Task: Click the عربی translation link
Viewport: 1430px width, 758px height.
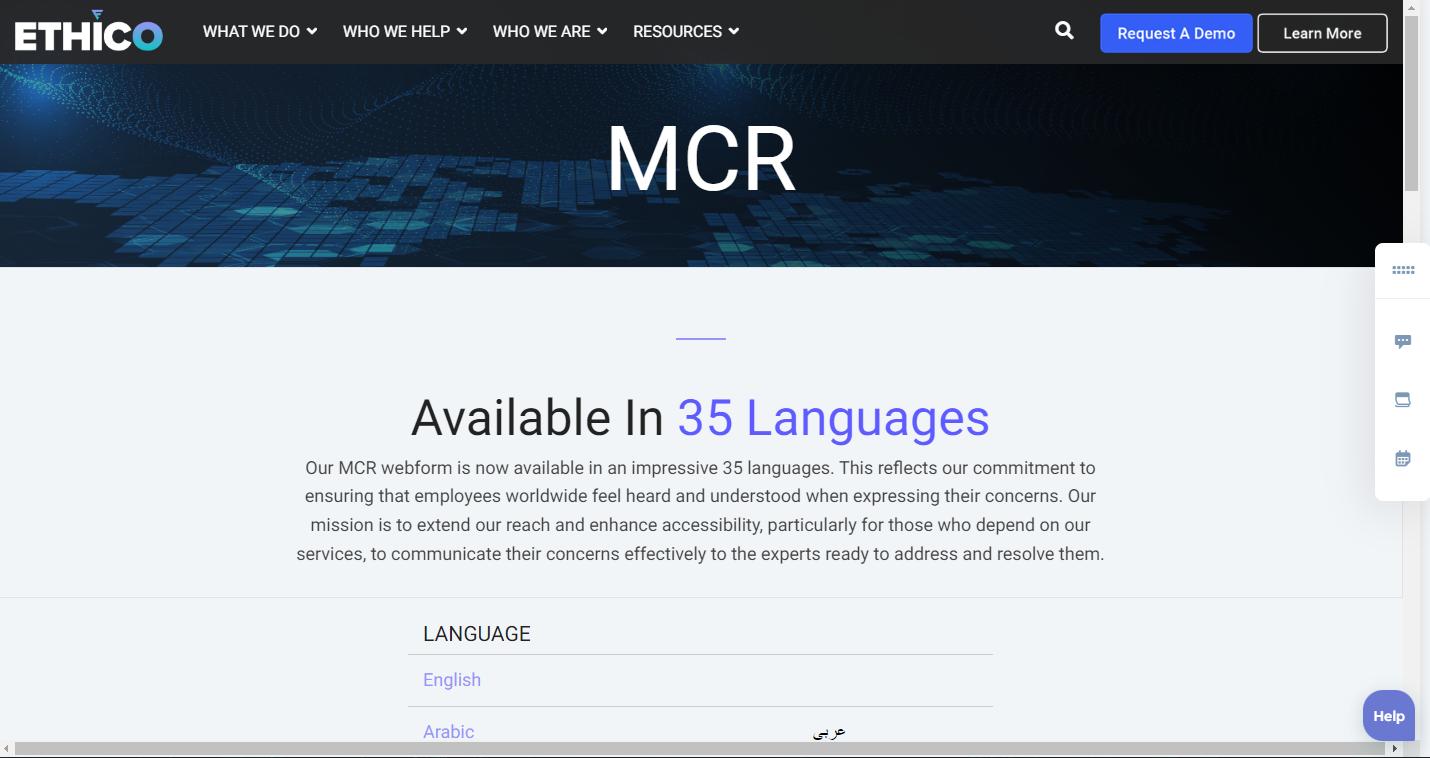Action: (x=829, y=731)
